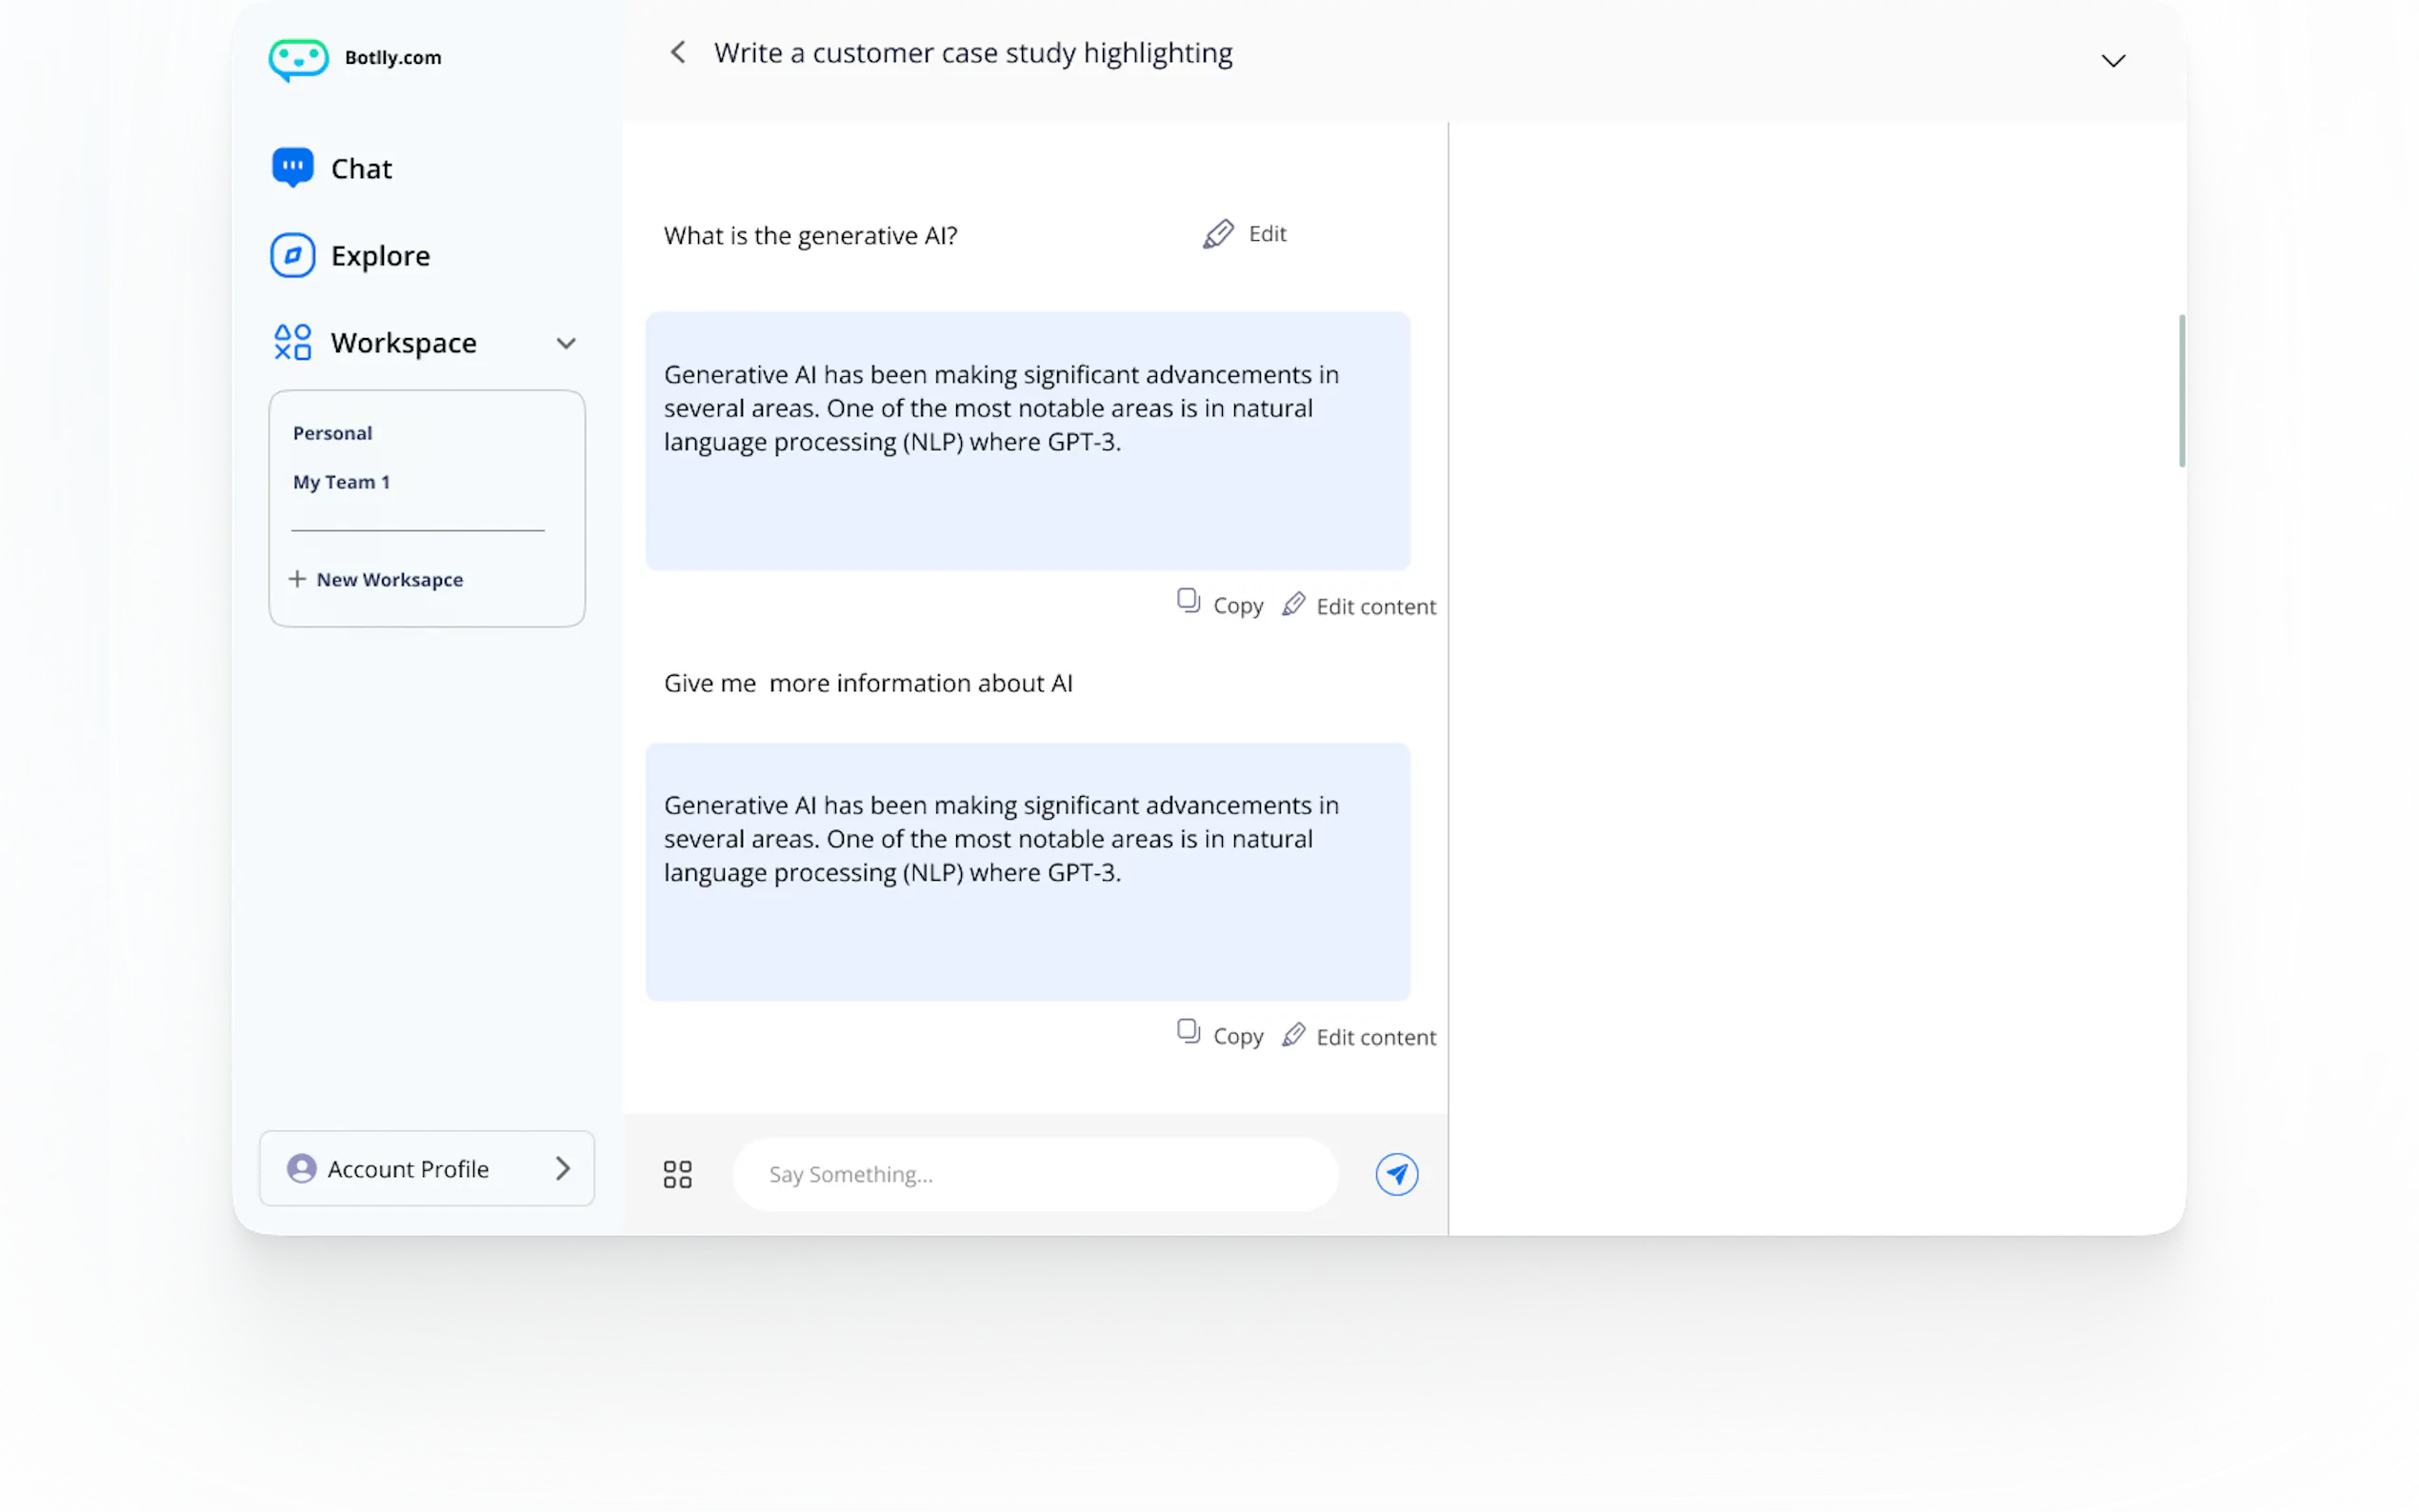Send message with paper plane button
The image size is (2419, 1512).
tap(1396, 1174)
